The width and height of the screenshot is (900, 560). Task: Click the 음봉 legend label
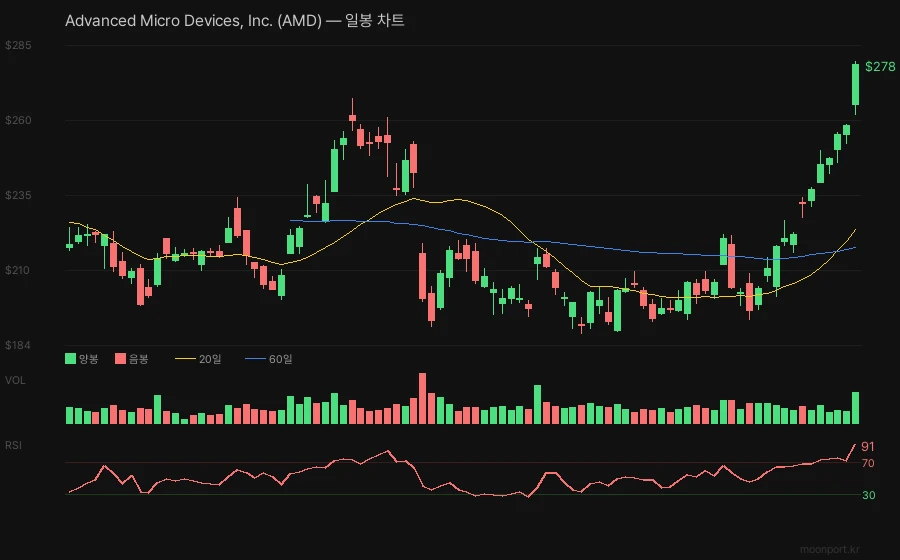[139, 359]
